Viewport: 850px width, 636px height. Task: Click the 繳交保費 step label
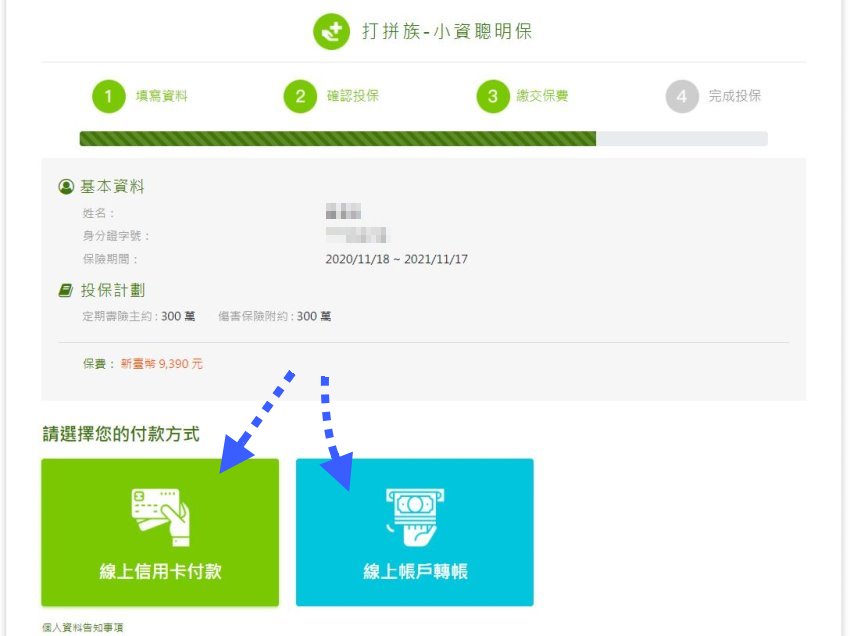542,96
